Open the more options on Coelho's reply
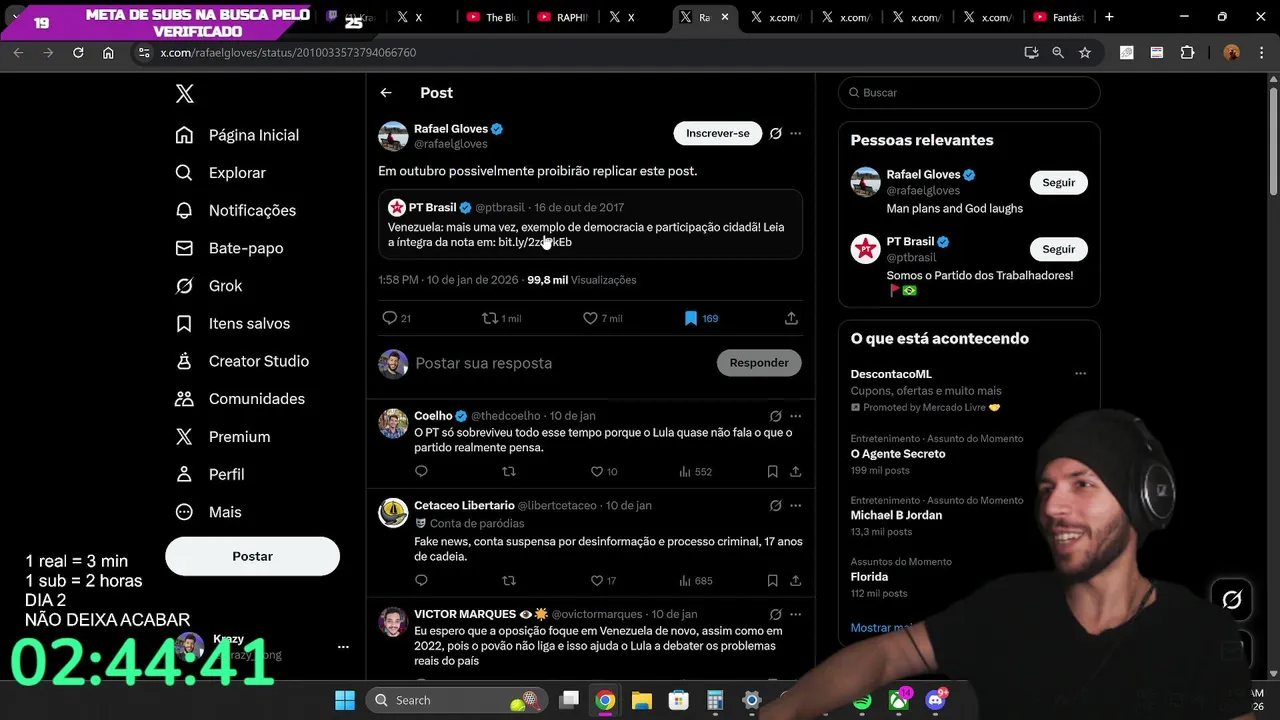1280x720 pixels. (x=795, y=416)
